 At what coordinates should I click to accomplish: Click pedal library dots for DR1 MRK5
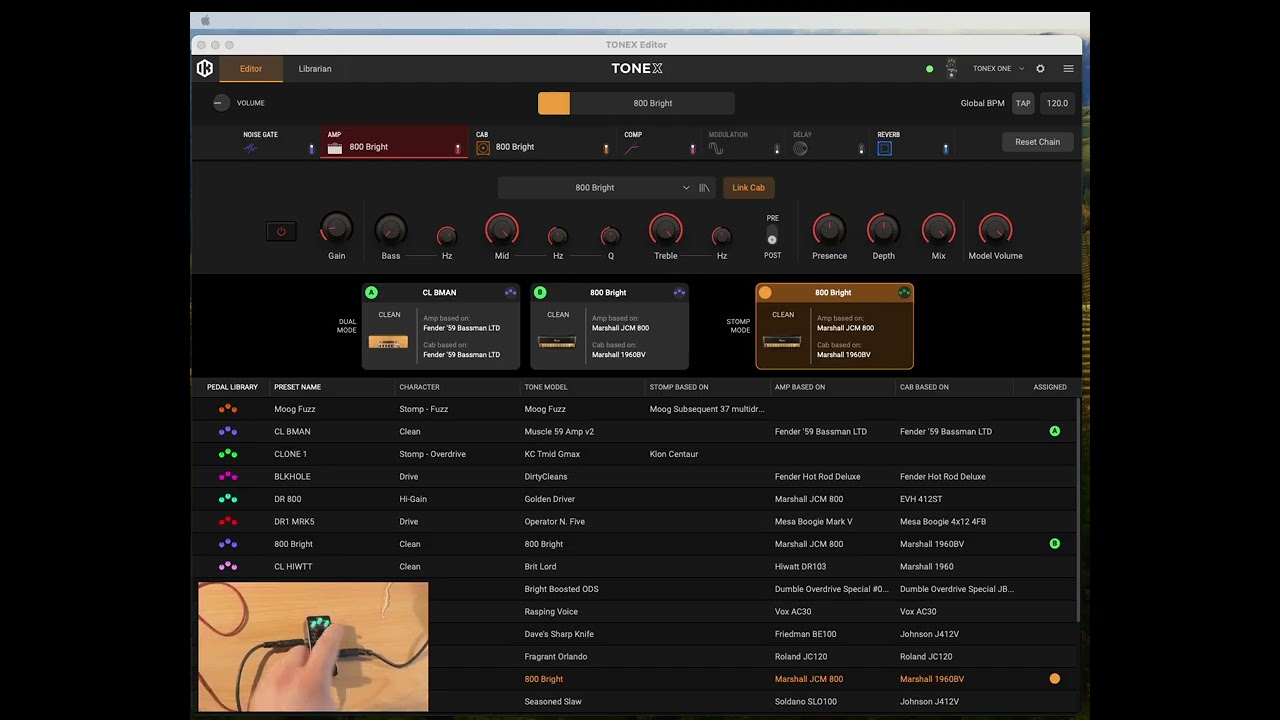(228, 521)
